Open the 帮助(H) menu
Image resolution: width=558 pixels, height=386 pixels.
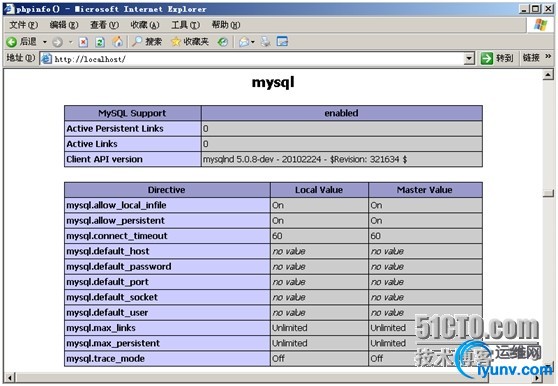click(x=226, y=25)
